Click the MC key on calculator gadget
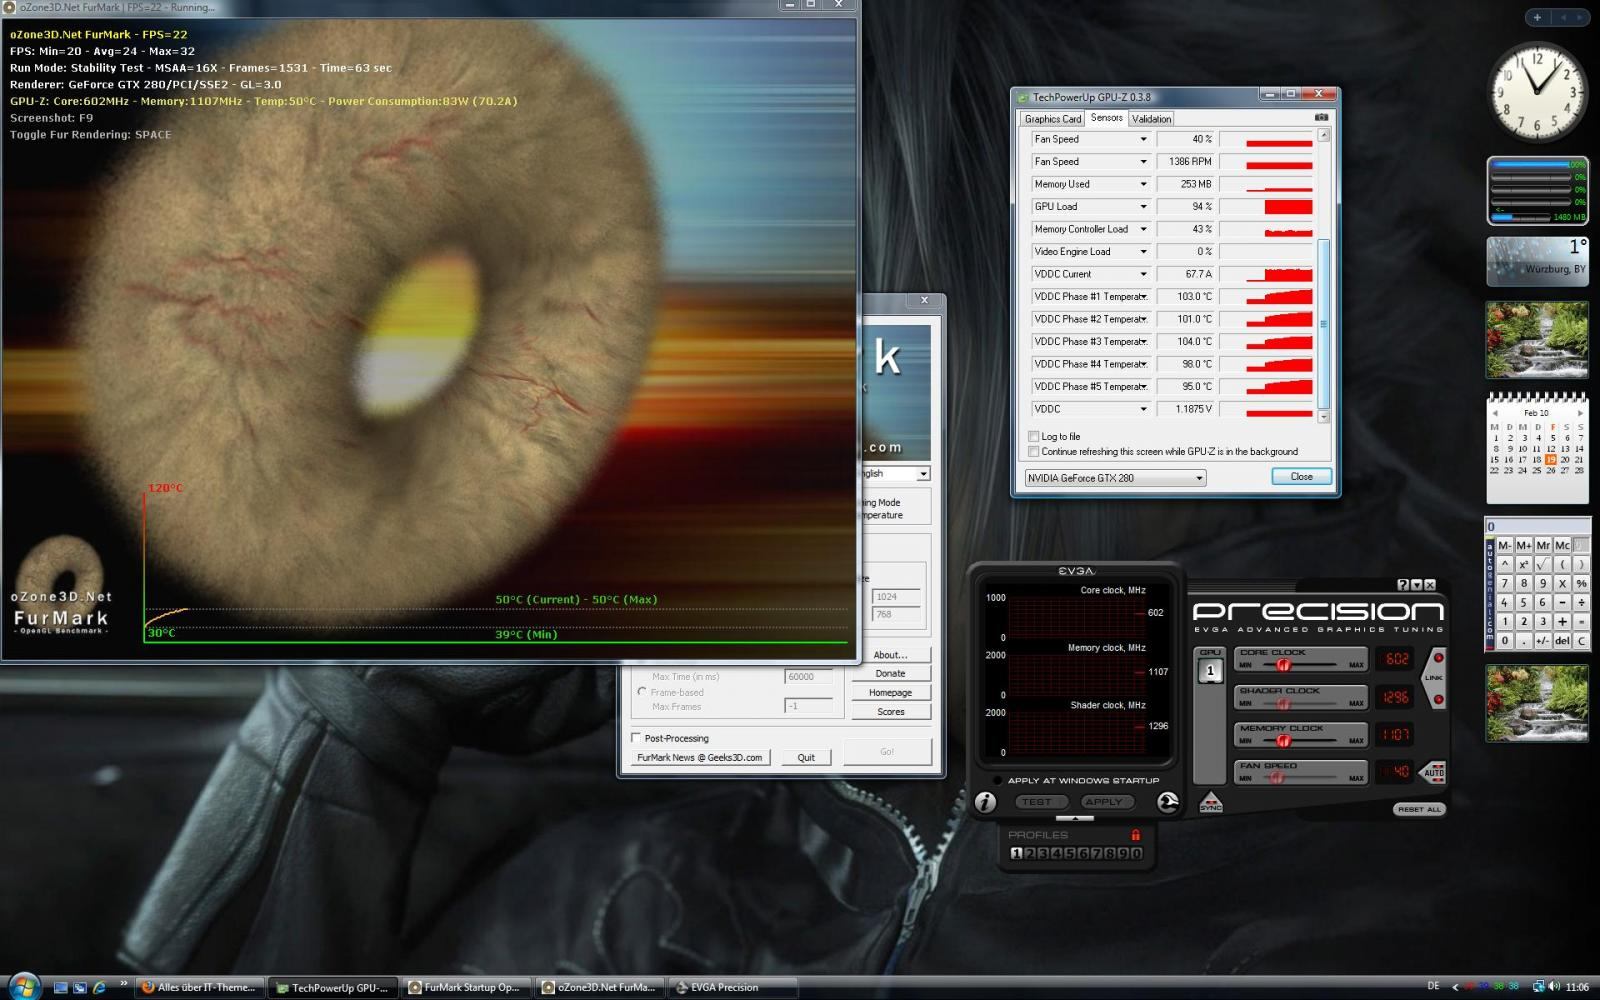Viewport: 1600px width, 1000px height. pos(1562,545)
